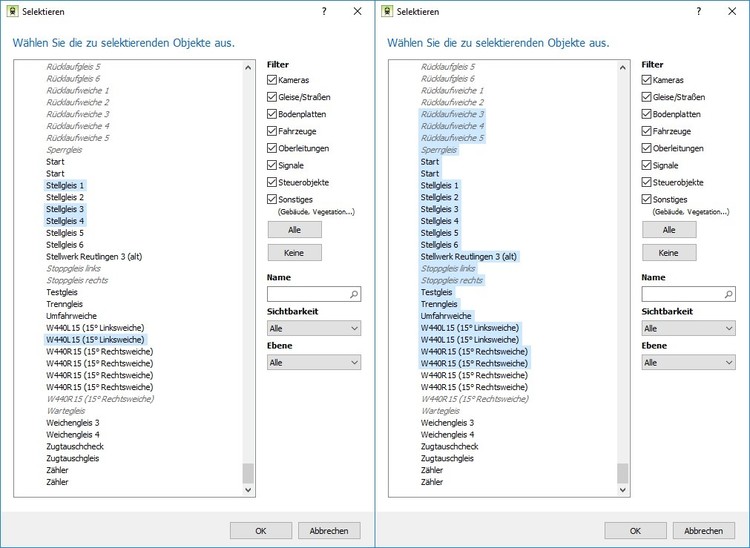
Task: Select Weichengleis 4 in right dialog list
Action: (x=447, y=435)
